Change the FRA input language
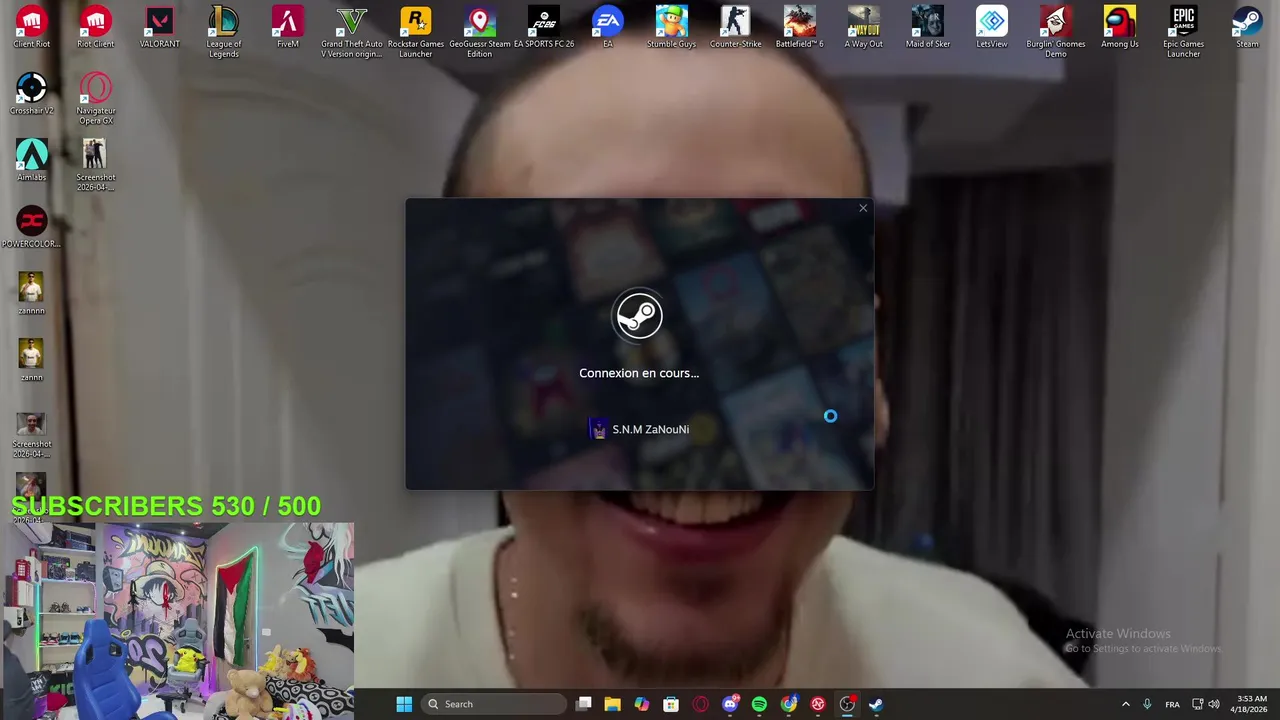1280x720 pixels. click(x=1172, y=704)
